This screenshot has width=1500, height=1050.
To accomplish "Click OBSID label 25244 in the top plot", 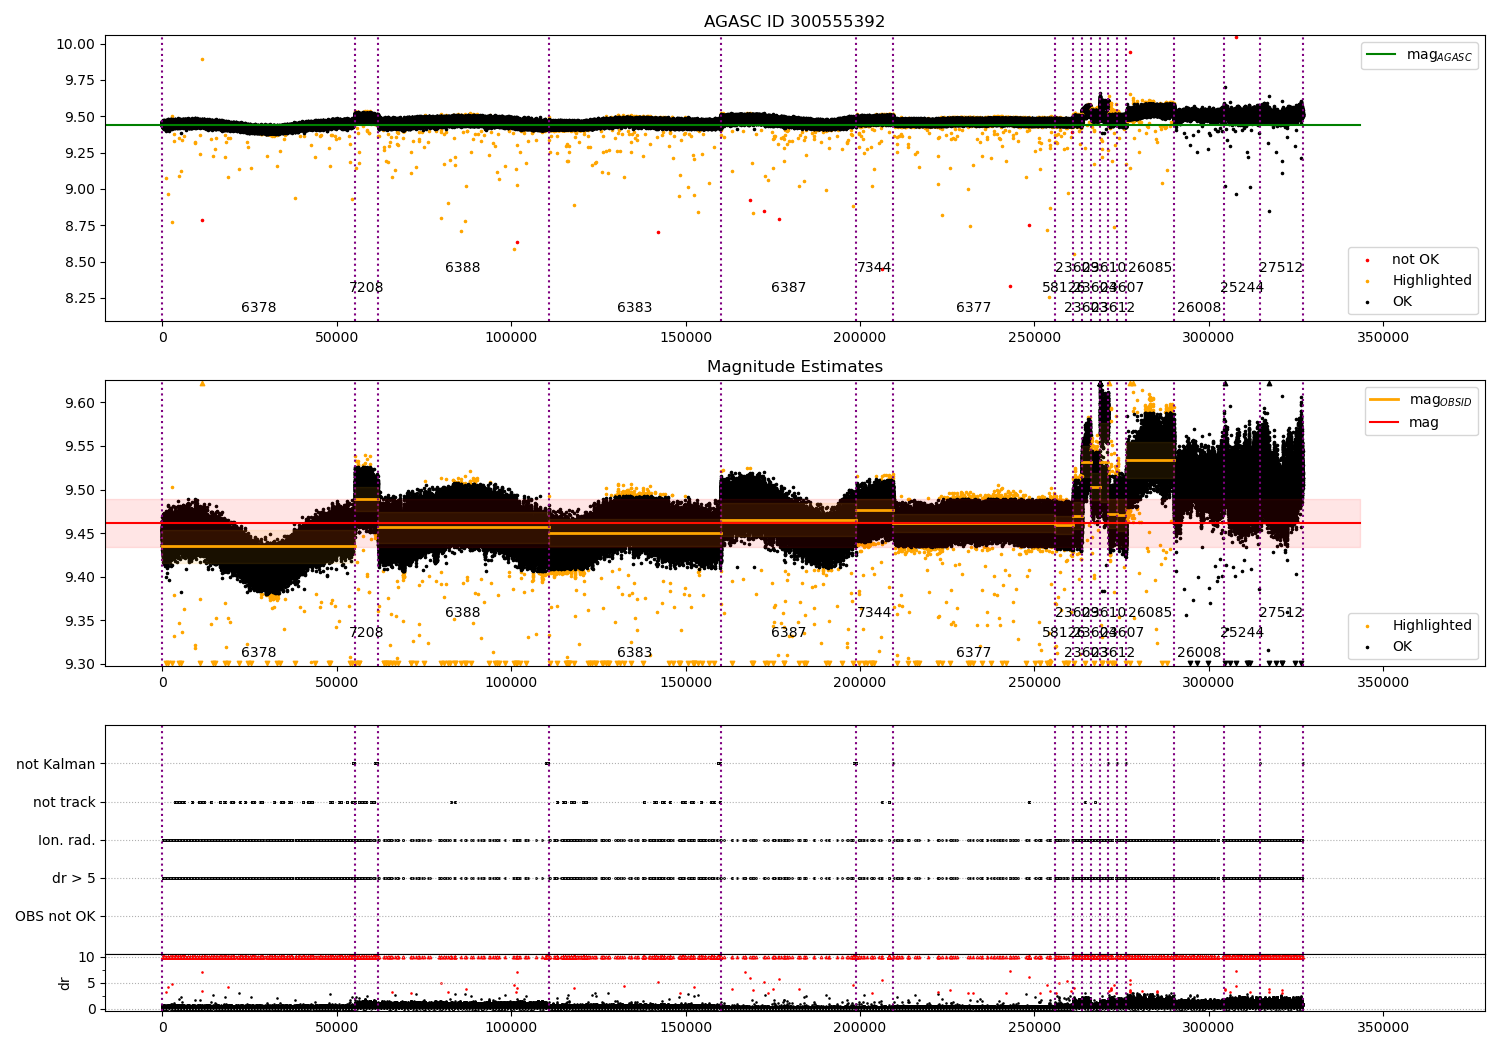I will click(x=1242, y=288).
